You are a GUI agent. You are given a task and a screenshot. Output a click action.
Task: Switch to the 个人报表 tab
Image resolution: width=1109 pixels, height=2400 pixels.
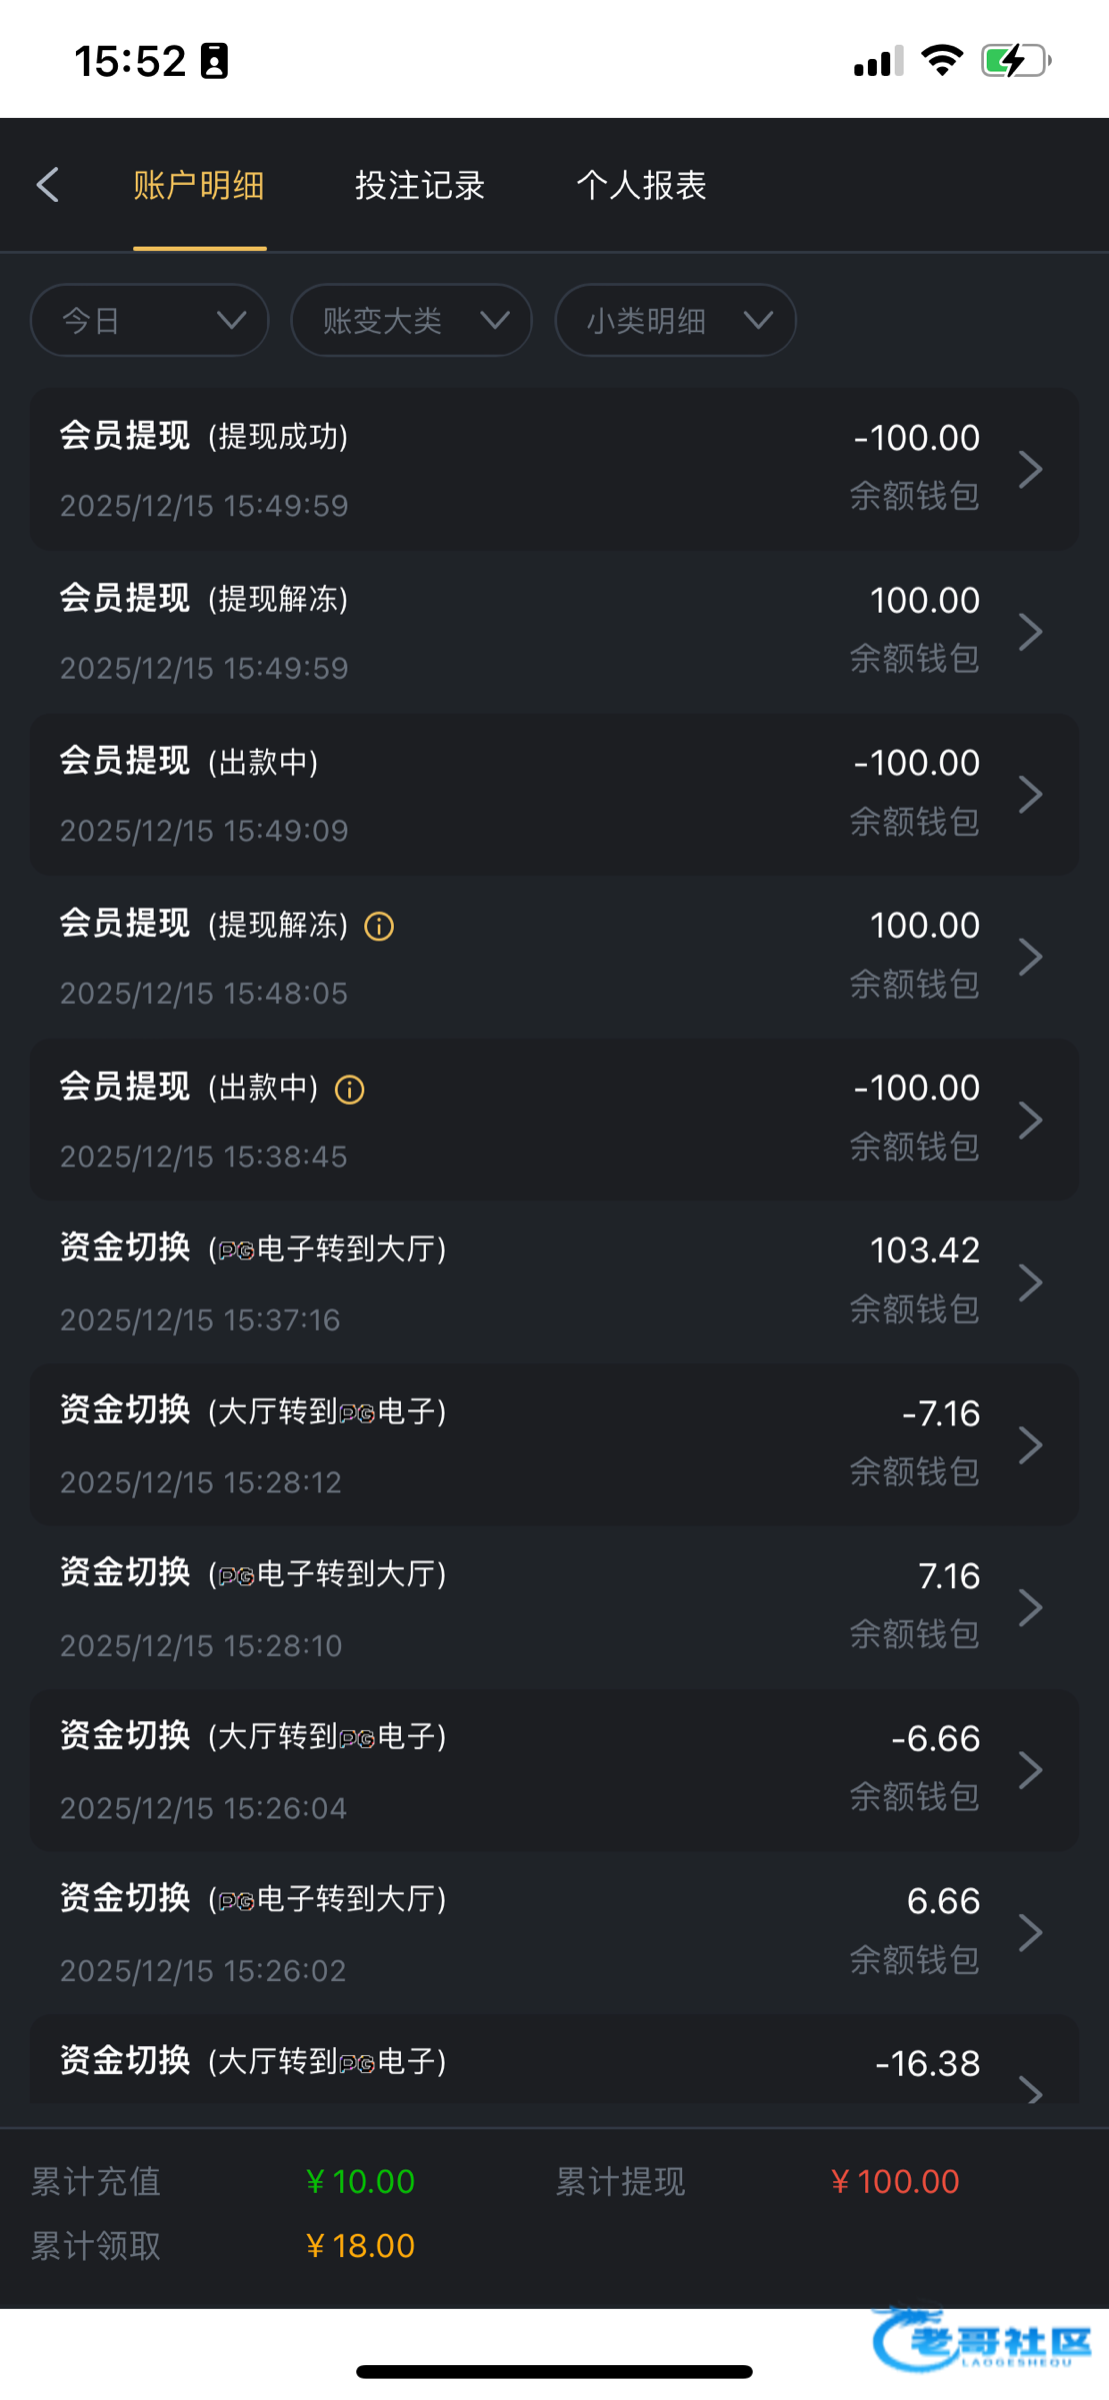click(x=641, y=185)
